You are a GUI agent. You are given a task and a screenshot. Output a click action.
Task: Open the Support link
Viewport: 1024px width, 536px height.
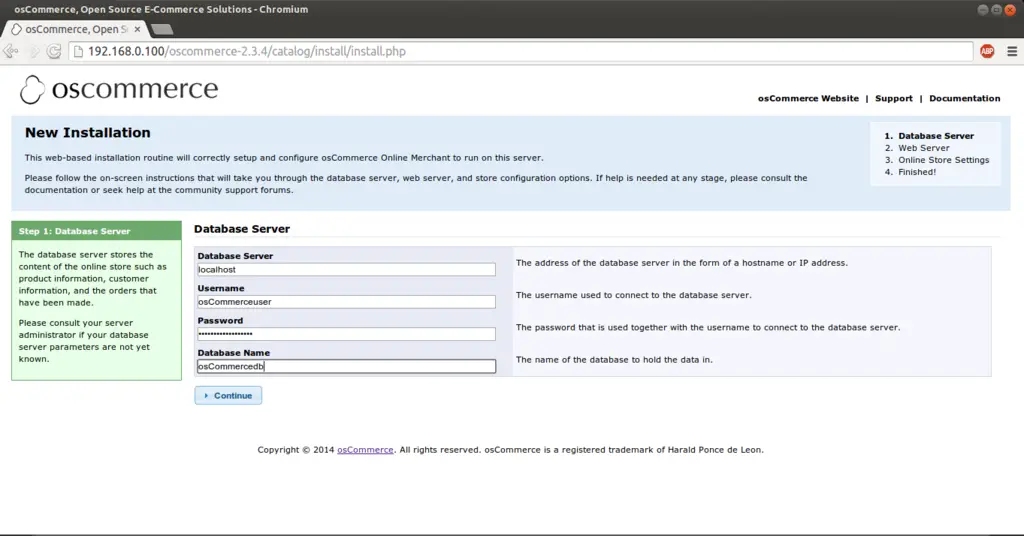893,99
